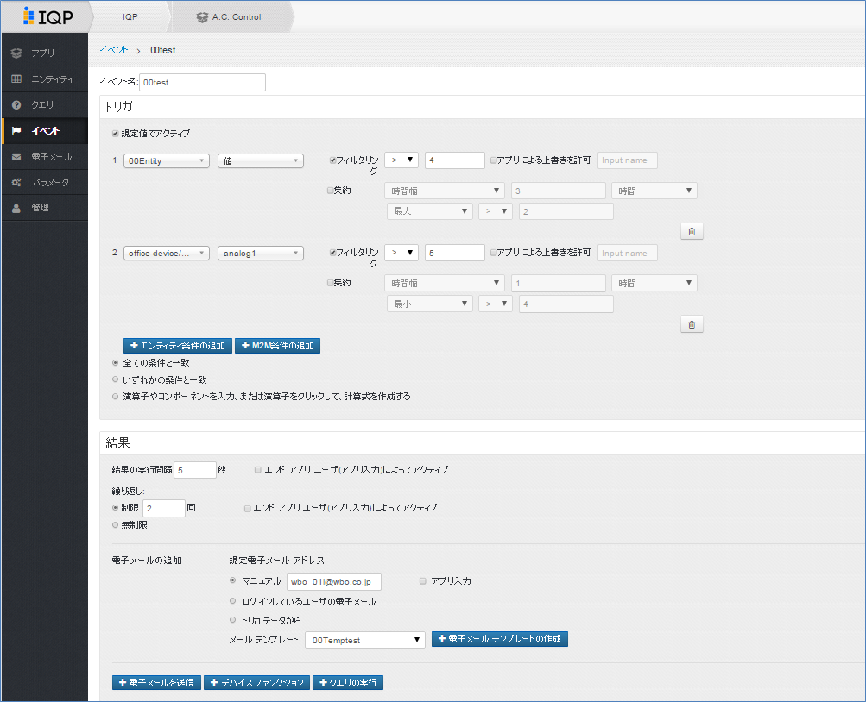The image size is (866, 702).
Task: Click the M2M条件の追加 button
Action: click(277, 346)
